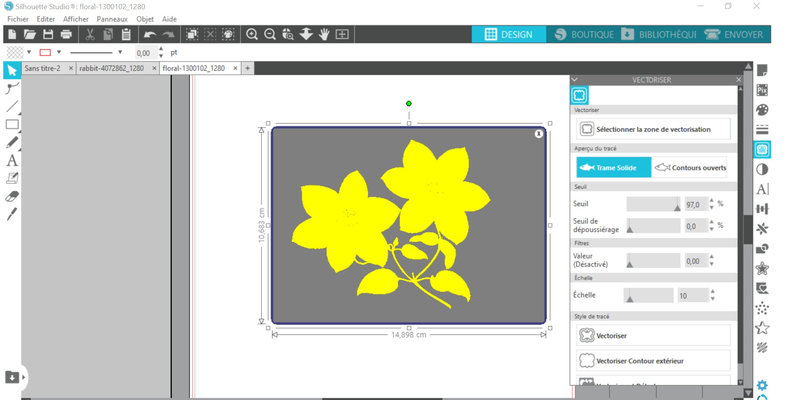Select the freehand pencil drawing tool
Screen dimensions: 800x400
(12, 142)
